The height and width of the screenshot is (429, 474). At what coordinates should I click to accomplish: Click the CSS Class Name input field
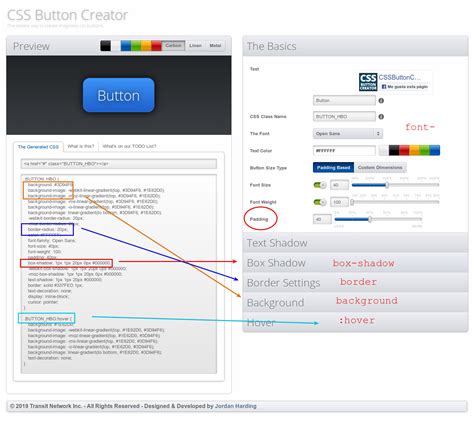[x=344, y=116]
